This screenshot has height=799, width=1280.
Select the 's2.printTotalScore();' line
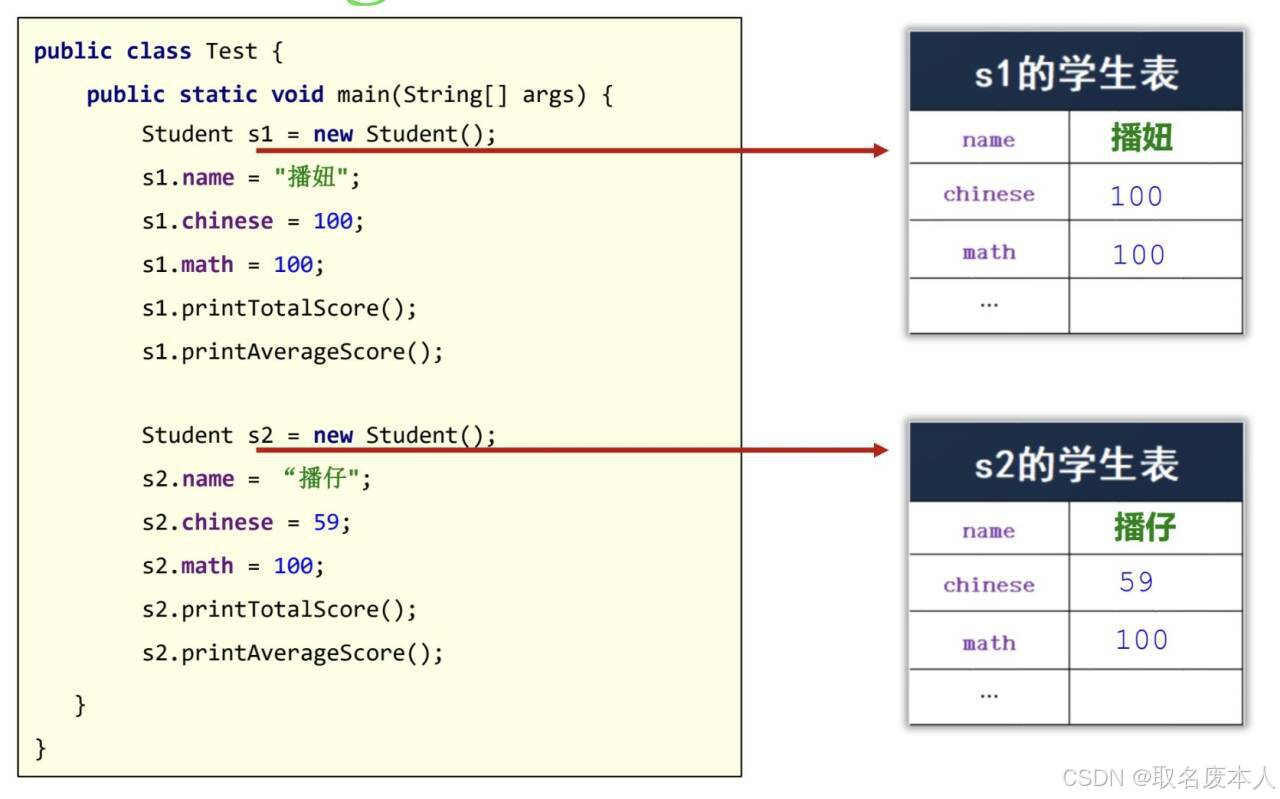click(x=279, y=609)
